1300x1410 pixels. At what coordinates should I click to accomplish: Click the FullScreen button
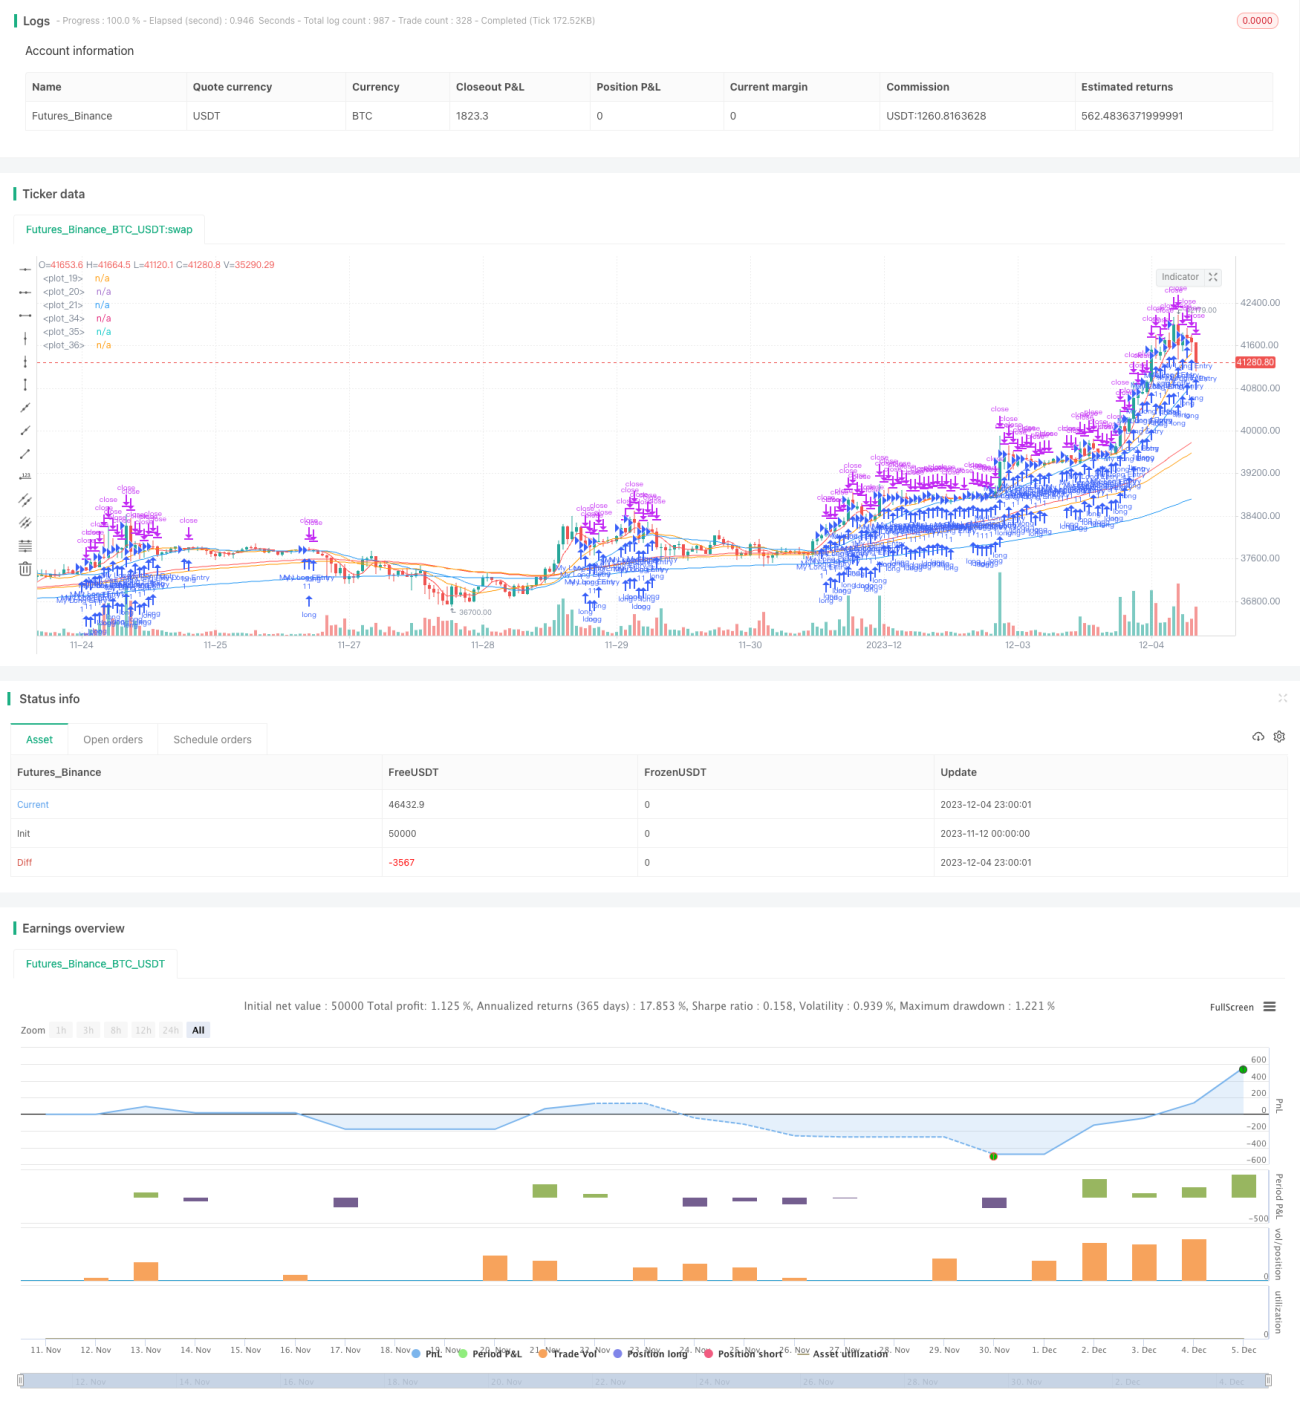pos(1231,1007)
